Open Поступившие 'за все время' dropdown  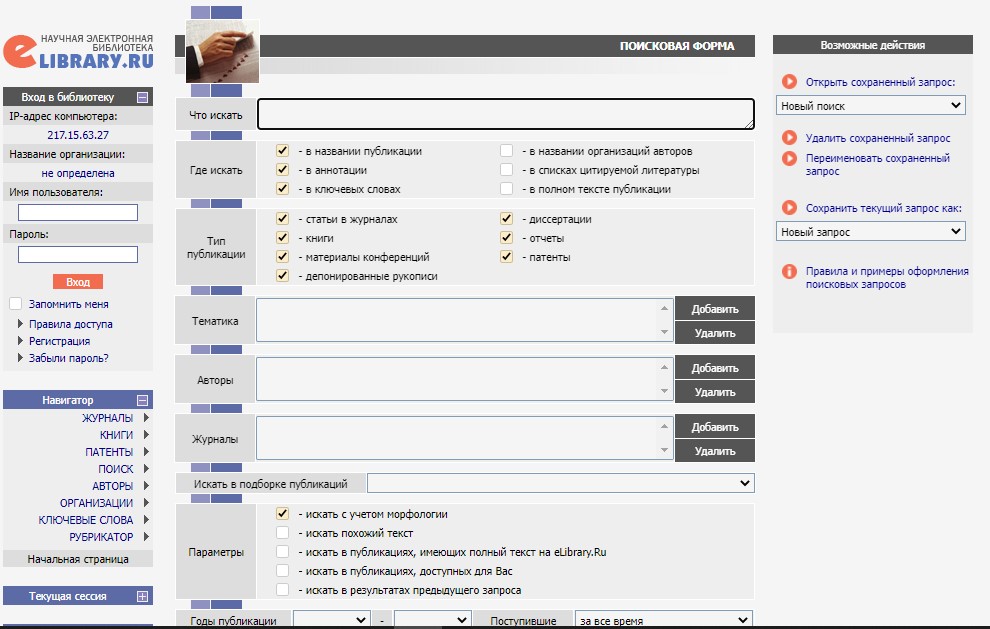[664, 620]
